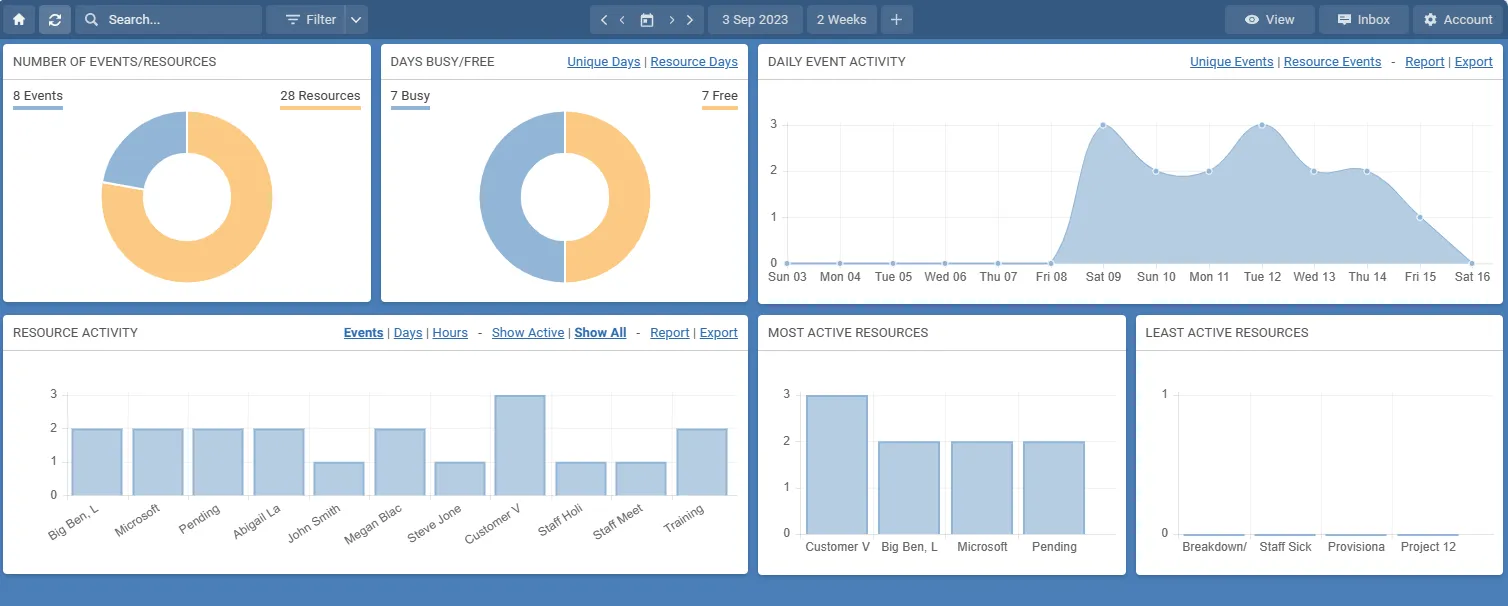The image size is (1508, 606).
Task: Click the blue Busy half of donut
Action: click(502, 197)
